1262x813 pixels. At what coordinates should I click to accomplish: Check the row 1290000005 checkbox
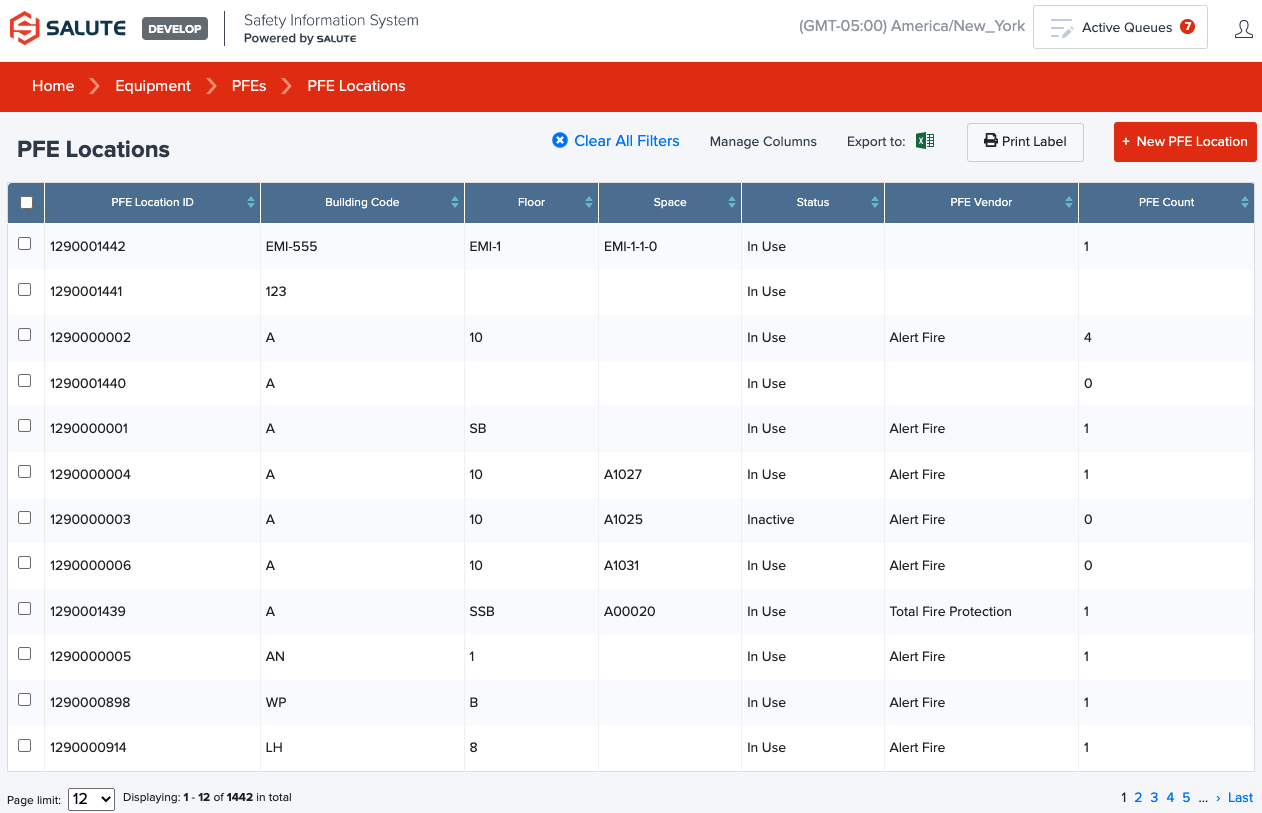tap(25, 655)
